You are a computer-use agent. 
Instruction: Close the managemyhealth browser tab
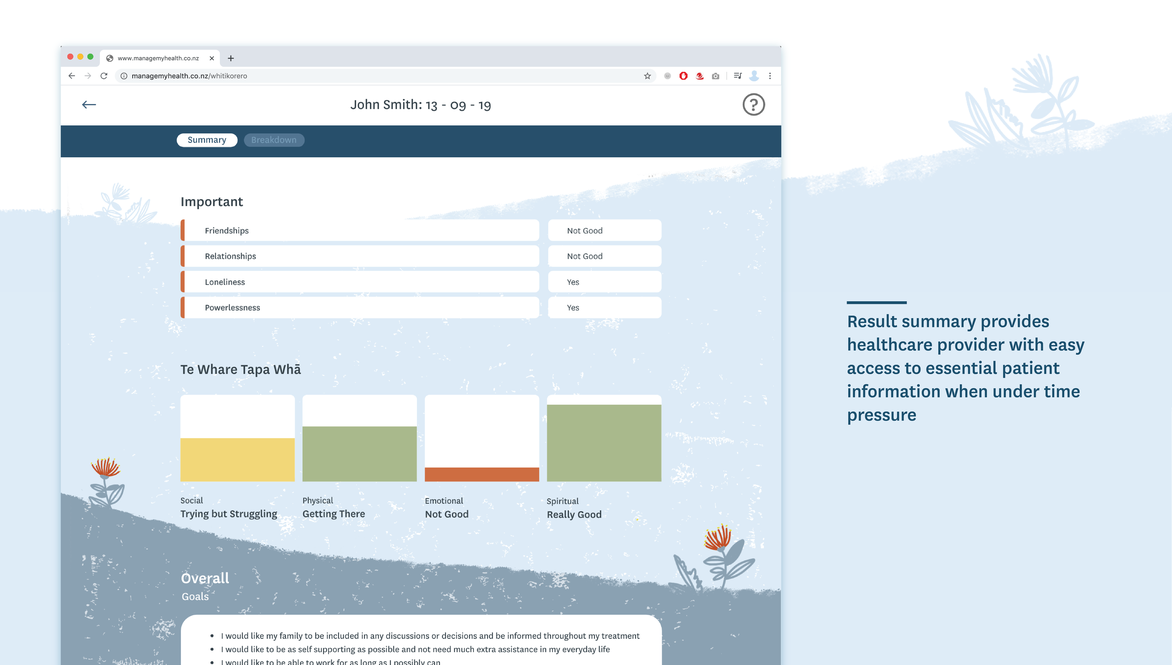pos(212,58)
